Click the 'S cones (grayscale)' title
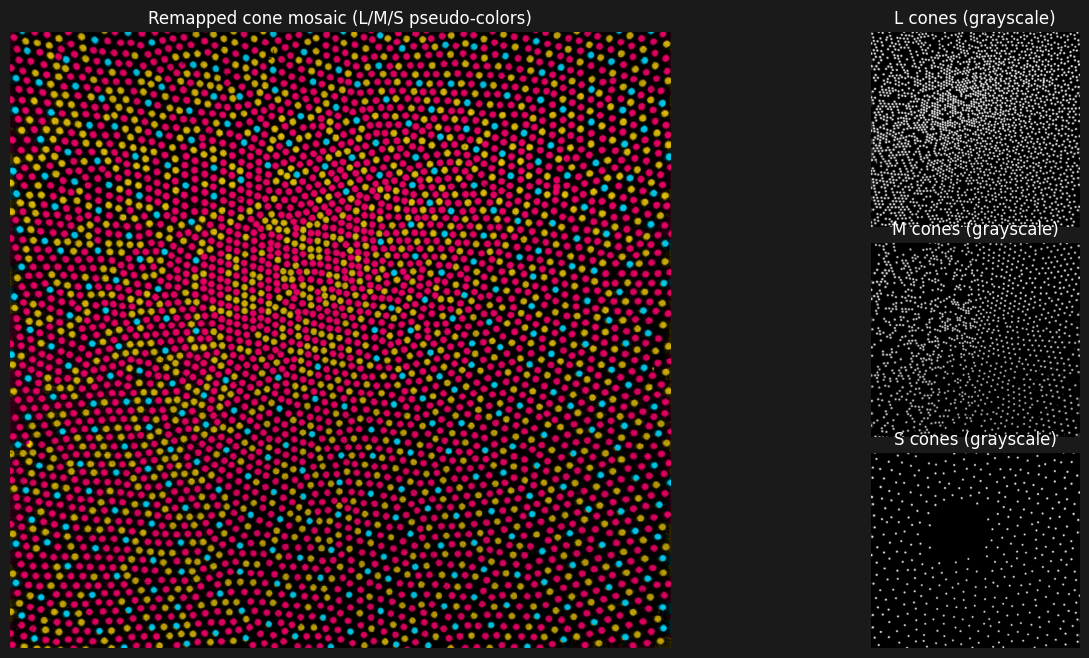Screen dimensions: 1089x658 974,439
